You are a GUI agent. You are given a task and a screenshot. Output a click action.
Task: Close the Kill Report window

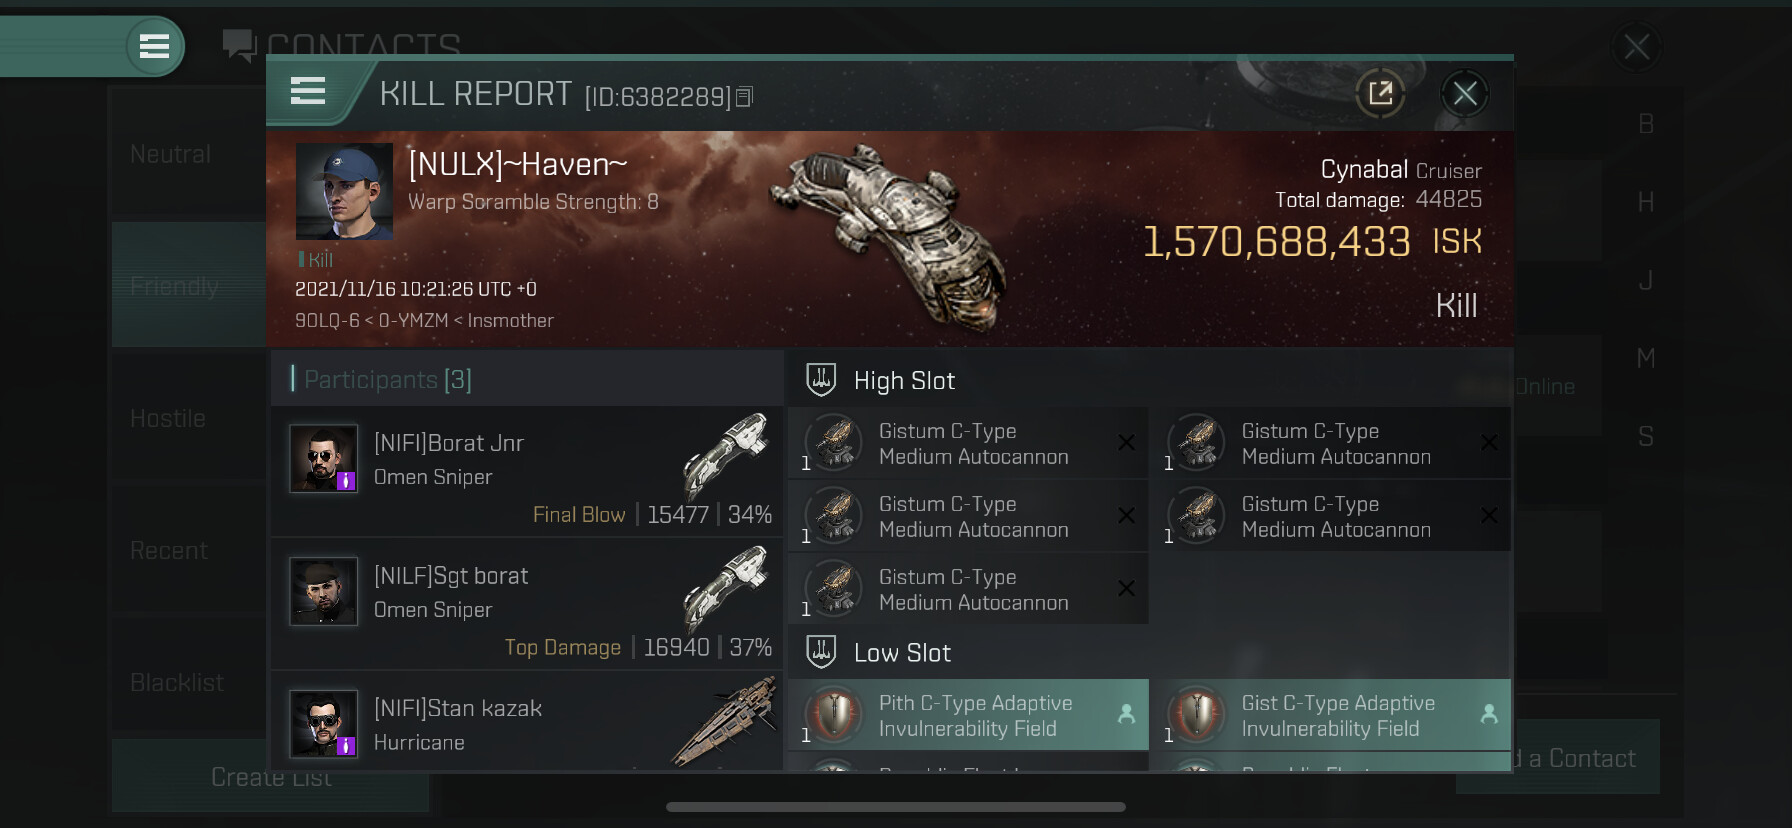[1465, 94]
